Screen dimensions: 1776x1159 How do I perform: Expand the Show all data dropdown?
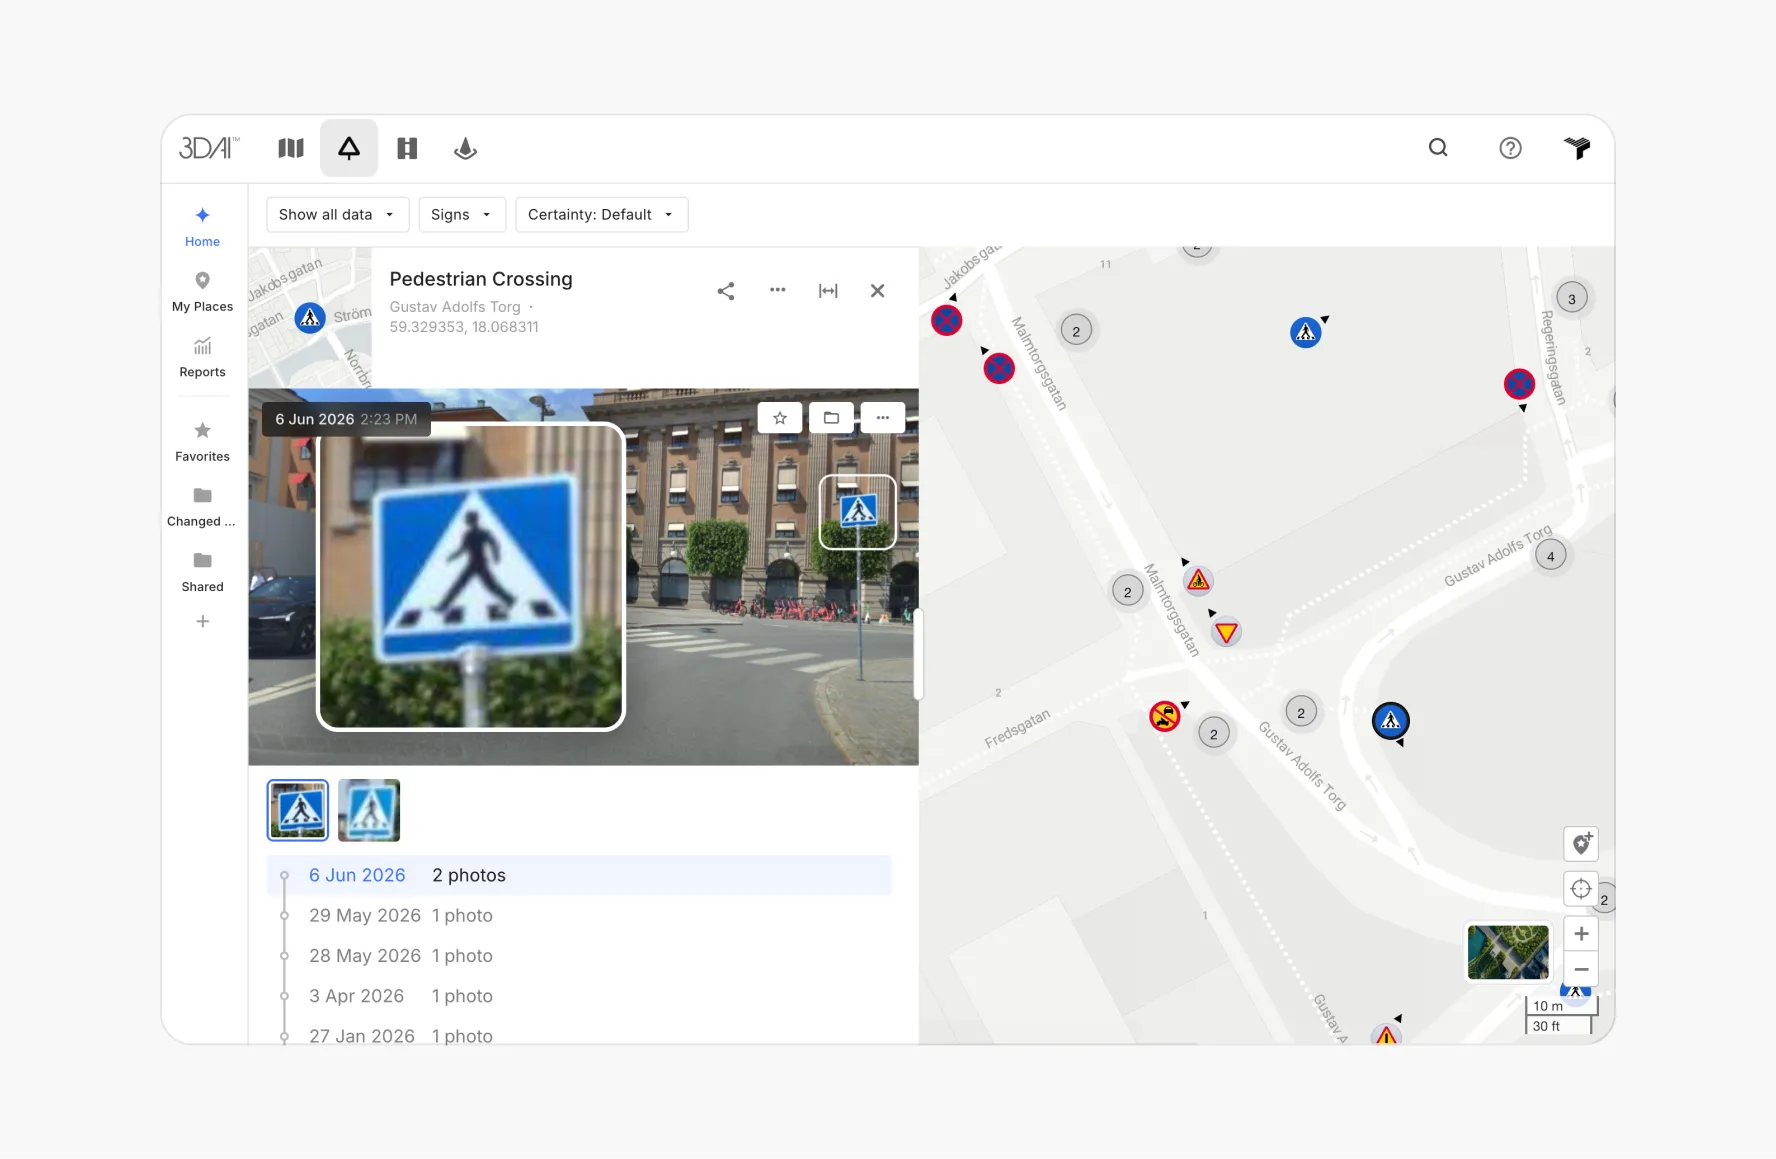click(x=337, y=214)
